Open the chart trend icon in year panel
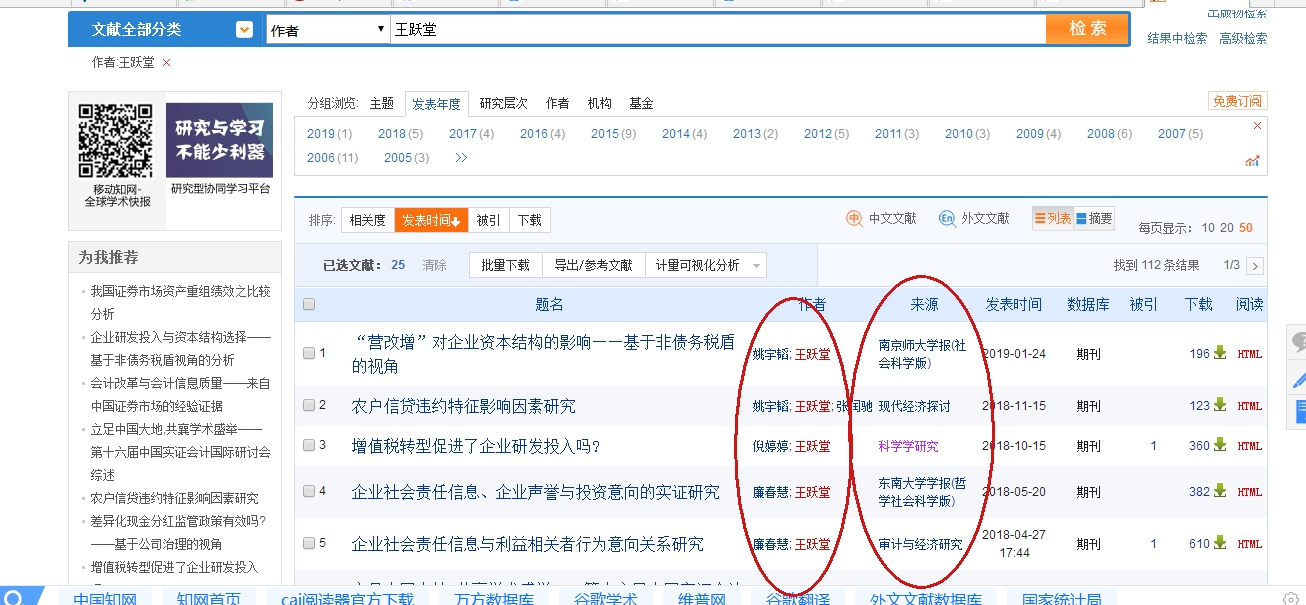The image size is (1306, 605). [x=1252, y=160]
